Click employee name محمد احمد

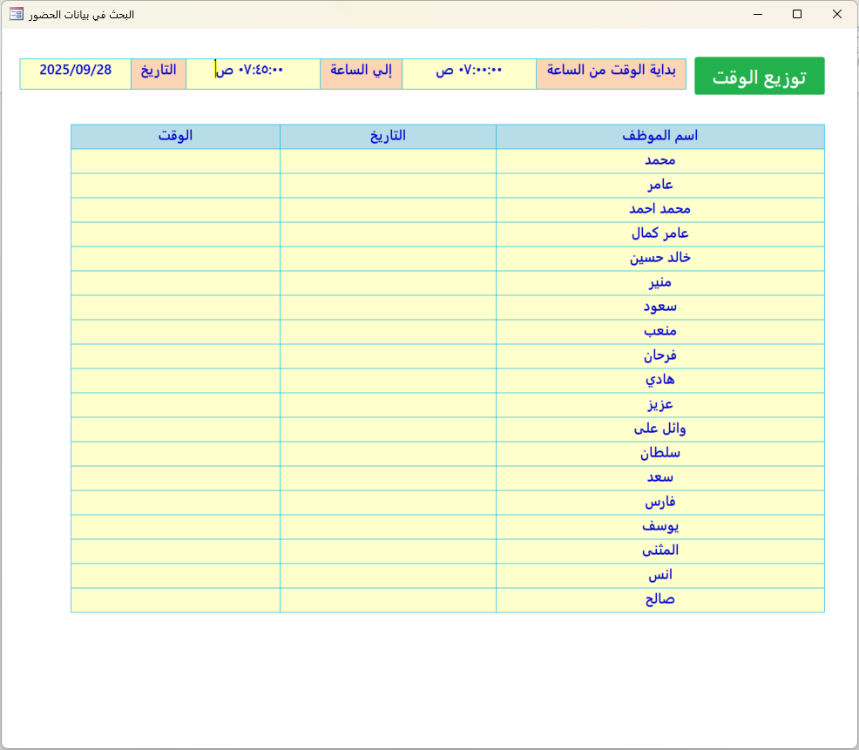coord(660,209)
